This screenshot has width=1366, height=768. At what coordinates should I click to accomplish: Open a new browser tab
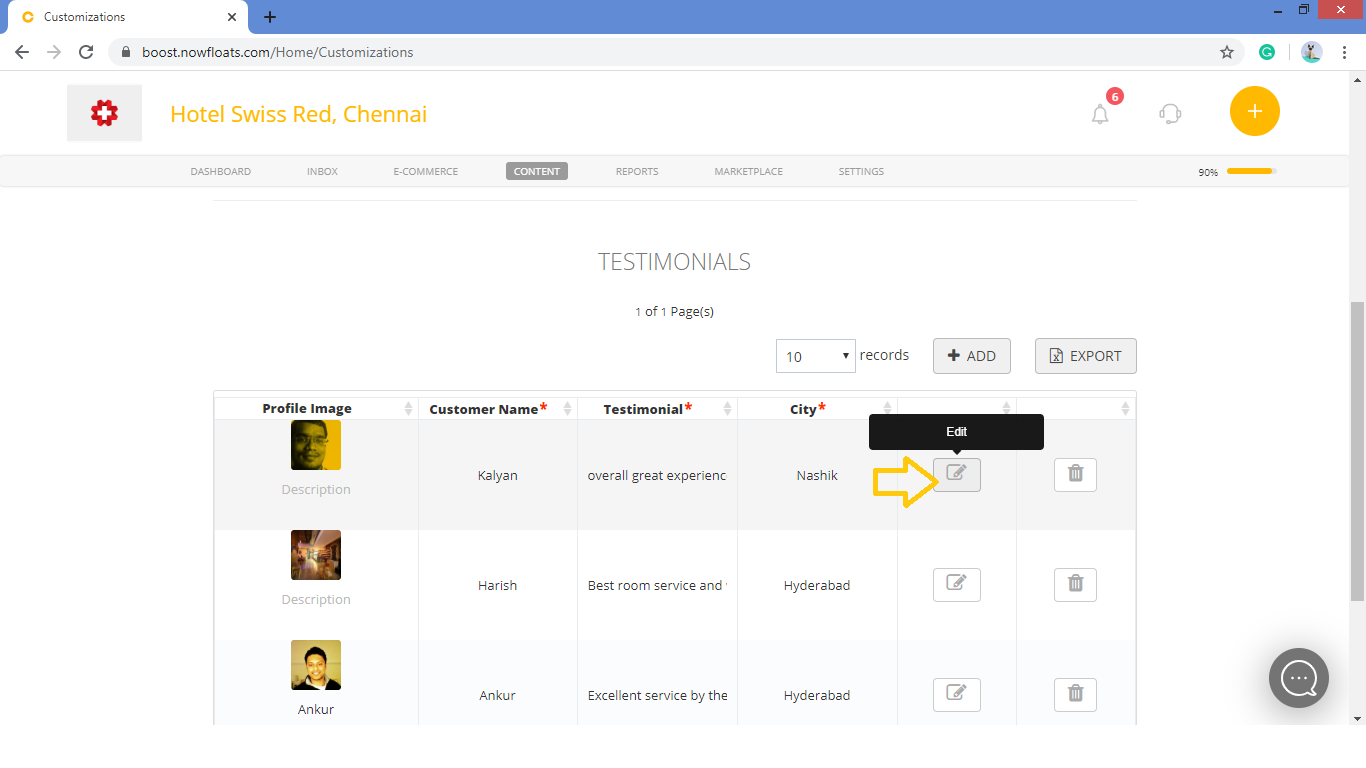point(270,17)
